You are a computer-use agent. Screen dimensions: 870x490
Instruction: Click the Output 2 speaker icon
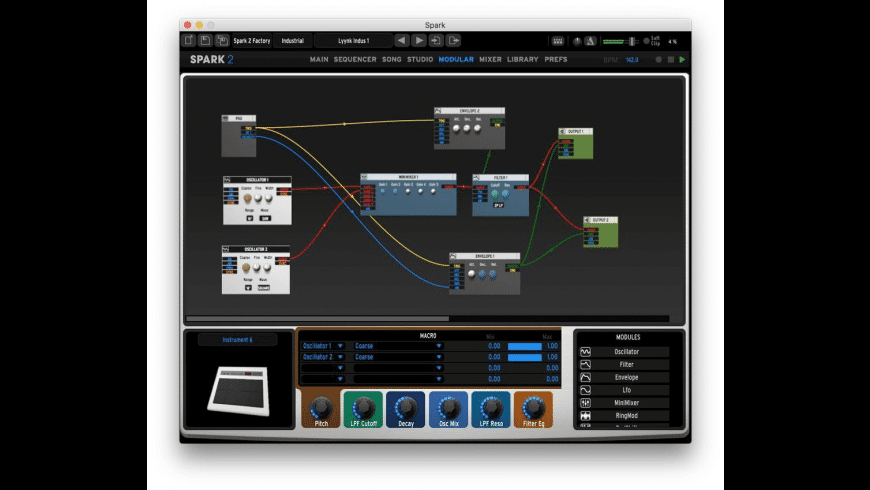point(587,220)
